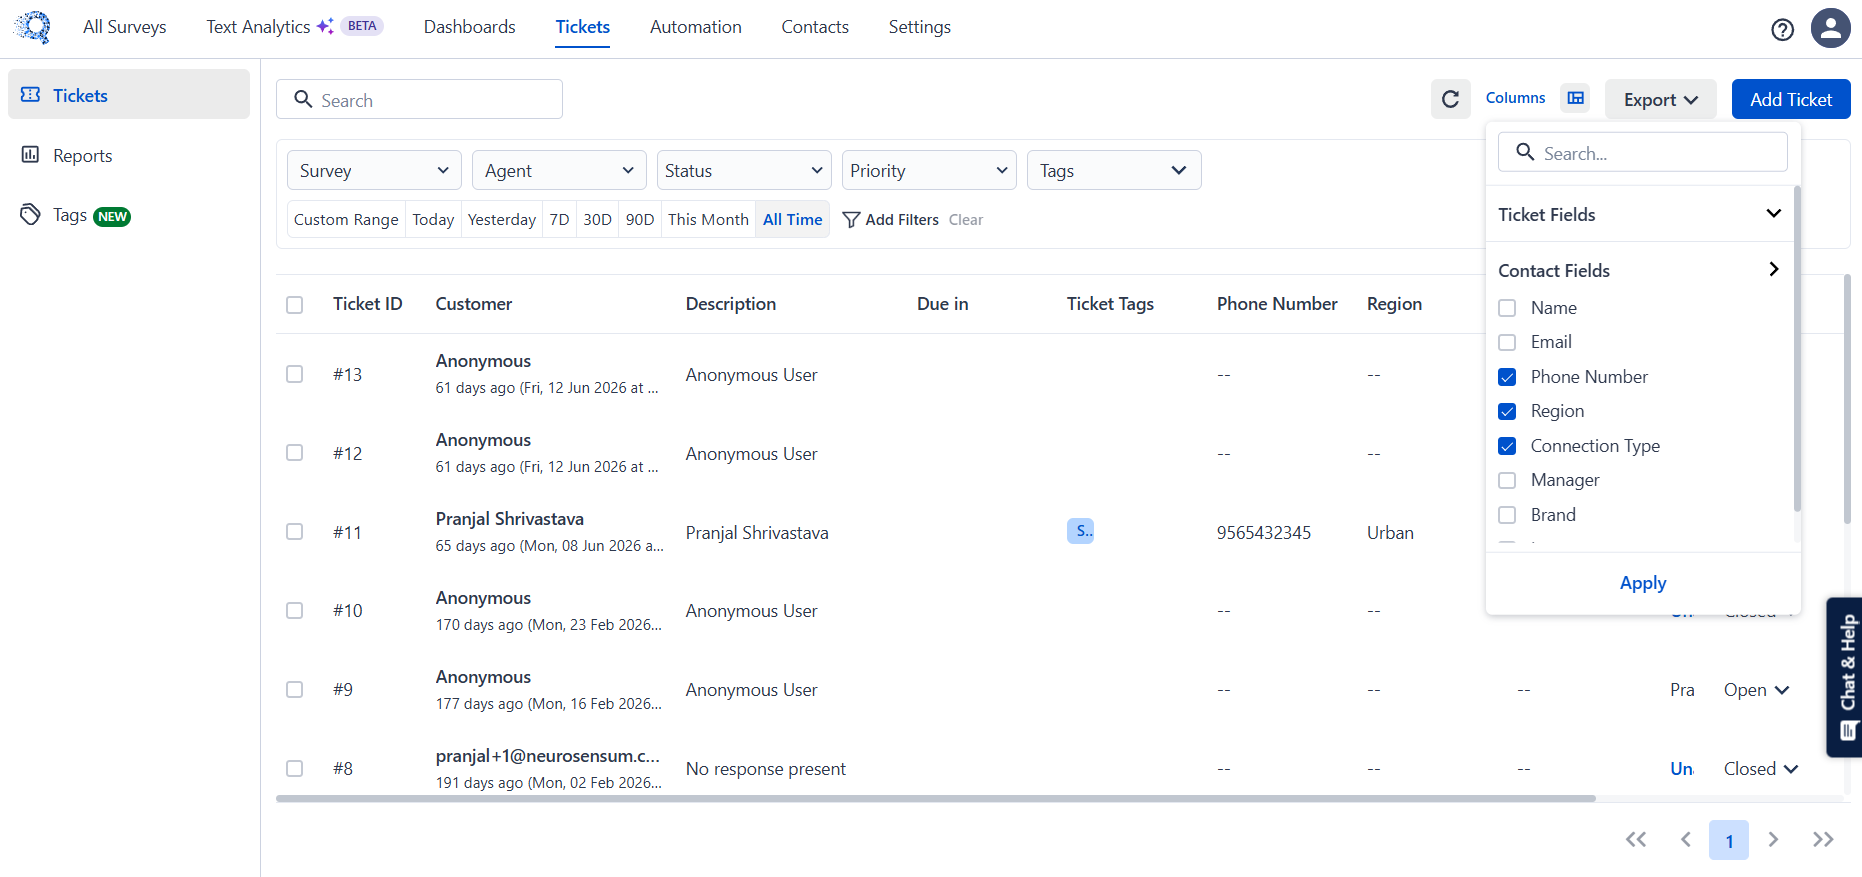Click the Add Ticket button

coord(1791,99)
